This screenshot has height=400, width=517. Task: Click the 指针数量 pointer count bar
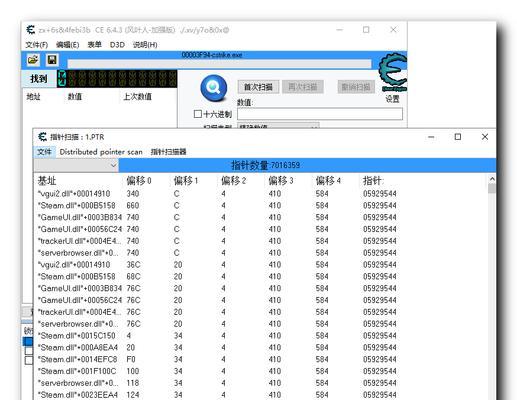tap(307, 165)
